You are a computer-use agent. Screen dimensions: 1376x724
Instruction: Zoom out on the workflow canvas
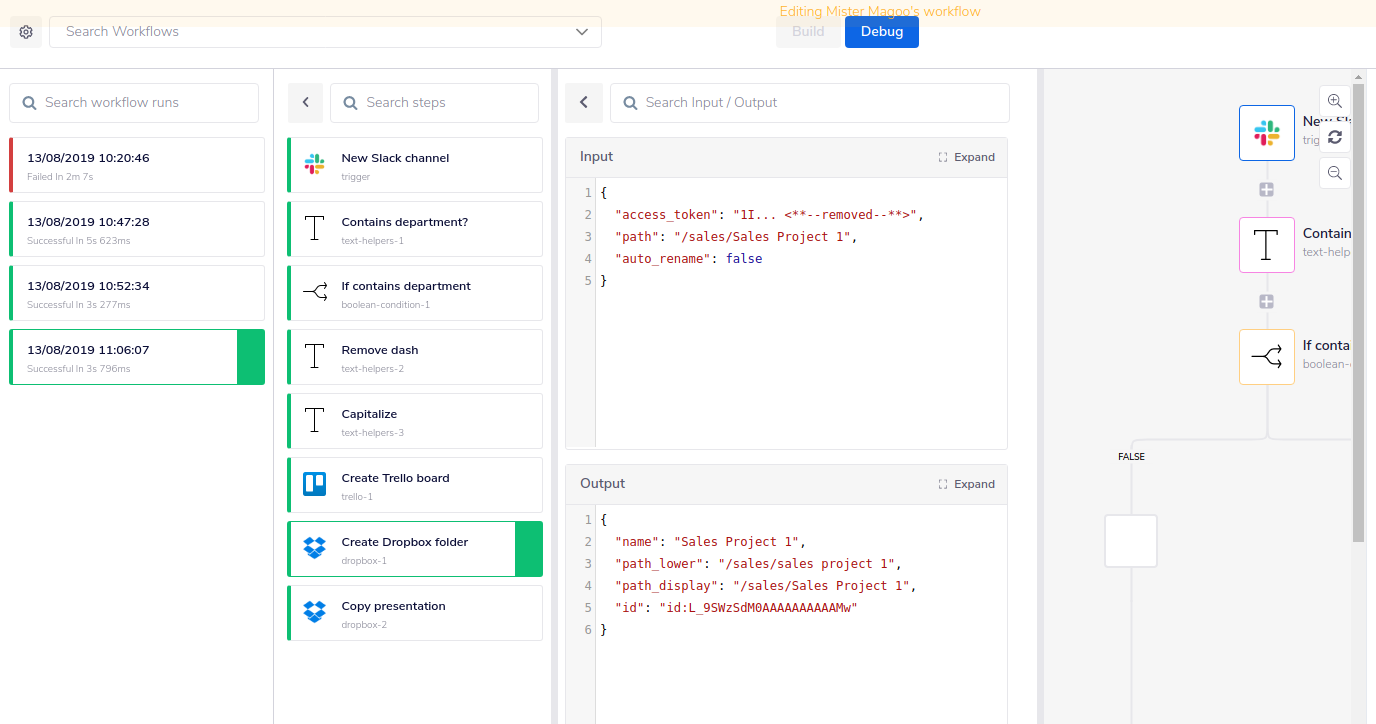click(1335, 173)
